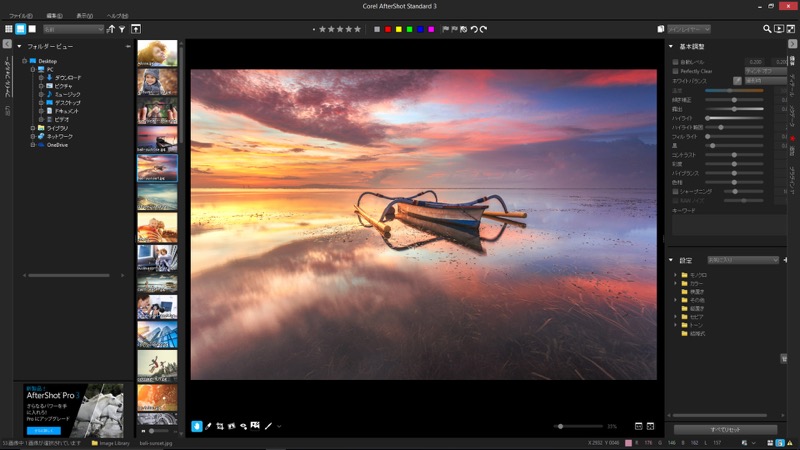
Task: Enable the Perfectly Clear checkbox
Action: click(x=675, y=71)
